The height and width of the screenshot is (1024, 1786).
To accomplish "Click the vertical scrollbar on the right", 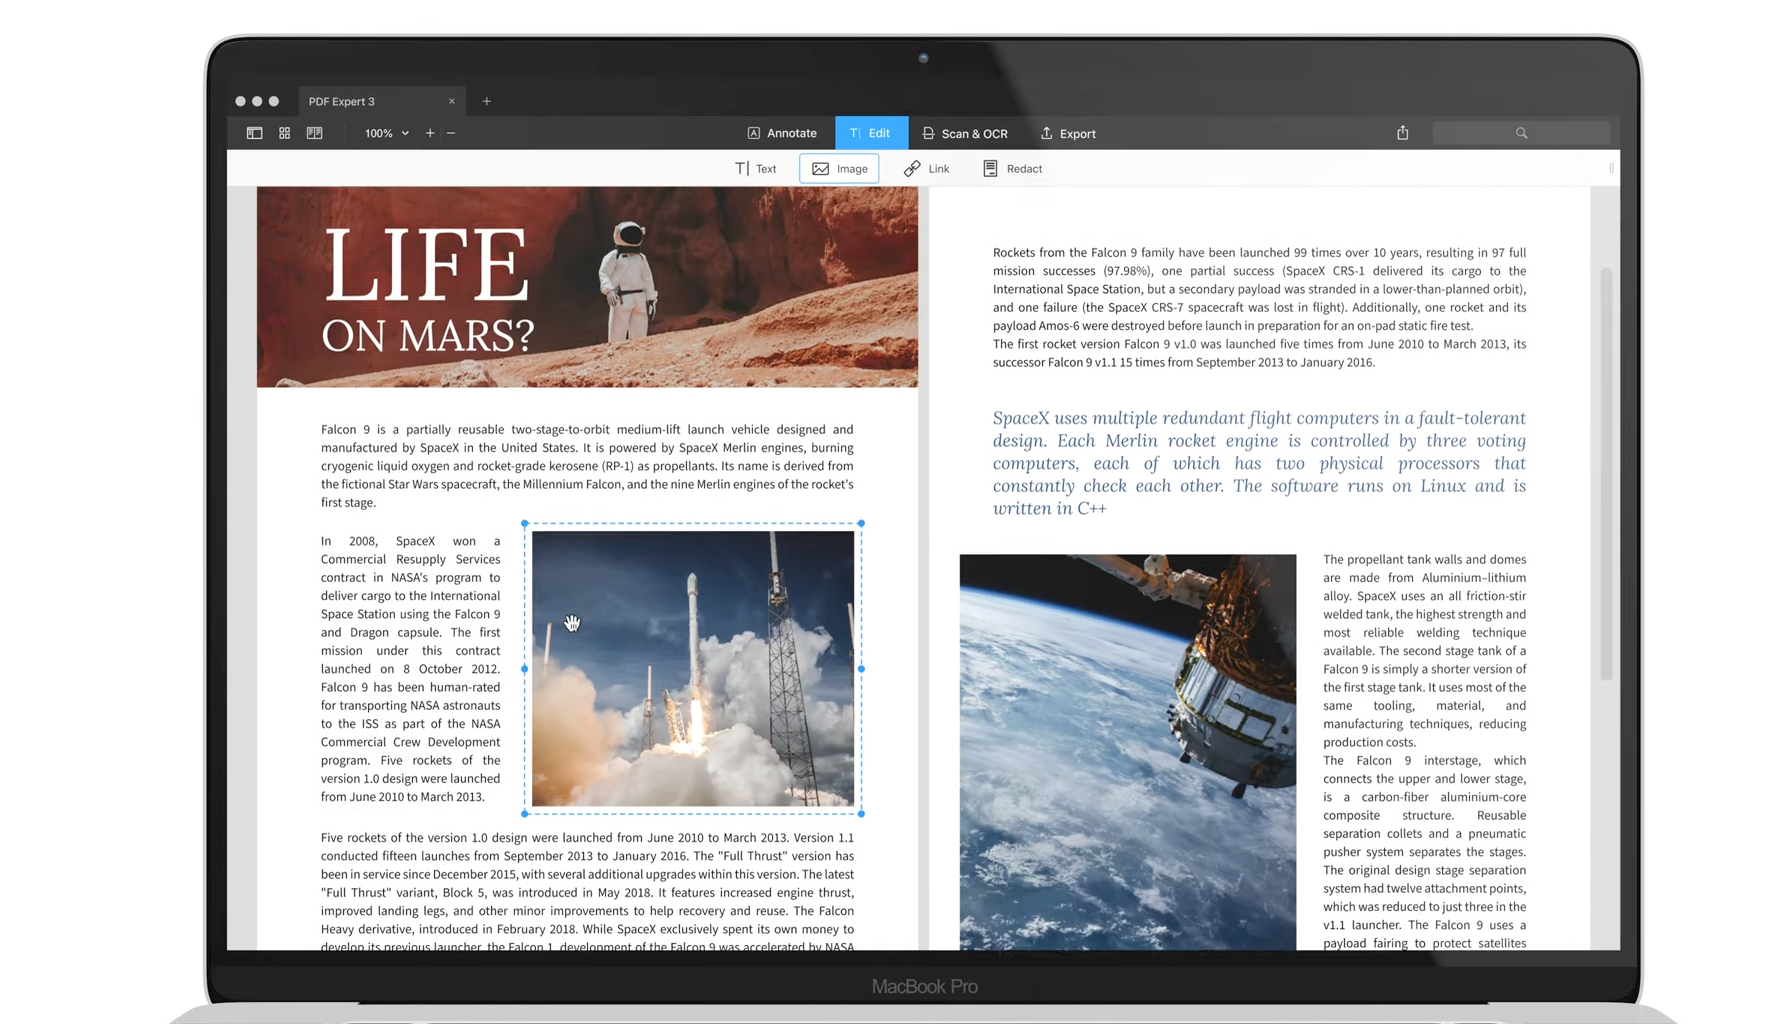I will coord(1606,475).
